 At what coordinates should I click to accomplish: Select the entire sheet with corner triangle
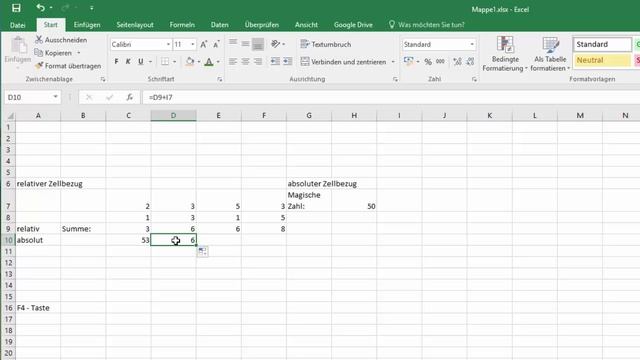click(x=10, y=116)
